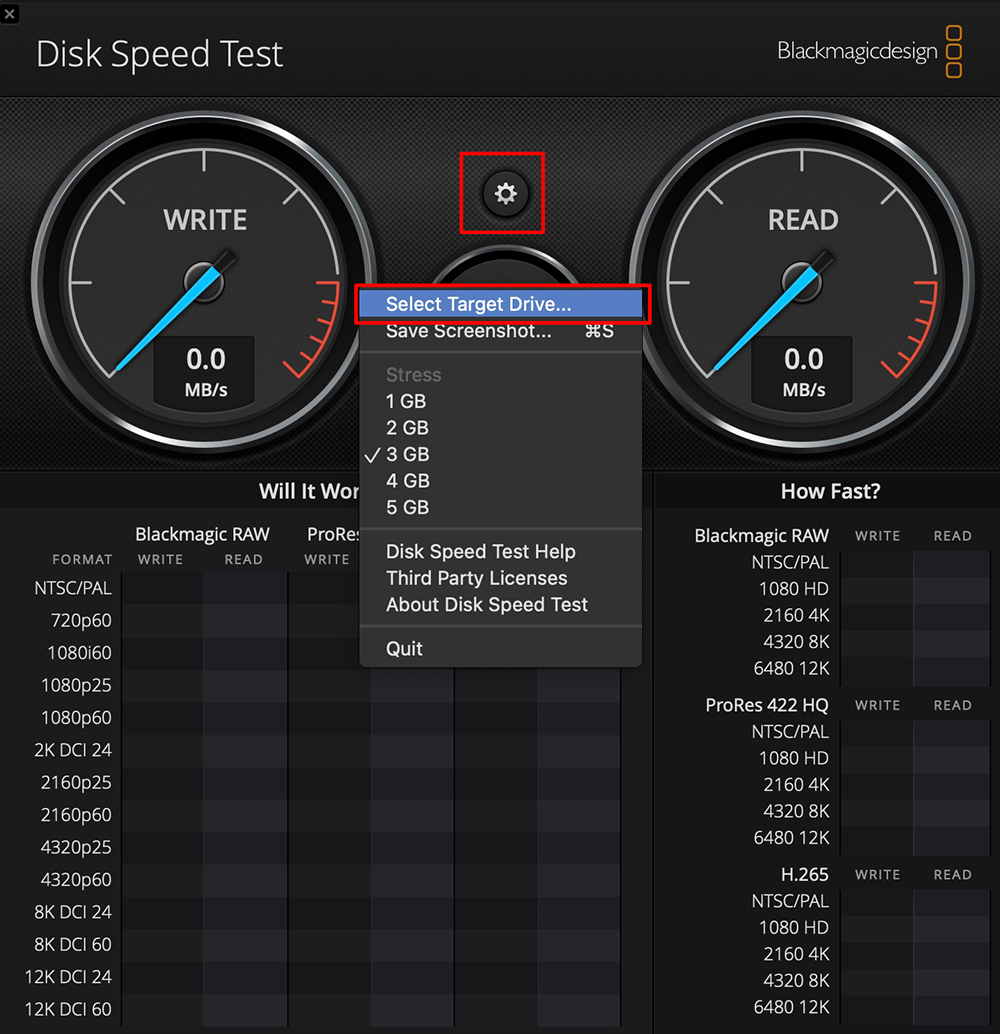1000x1034 pixels.
Task: Click the 1080p60 format row label
Action: 76,717
